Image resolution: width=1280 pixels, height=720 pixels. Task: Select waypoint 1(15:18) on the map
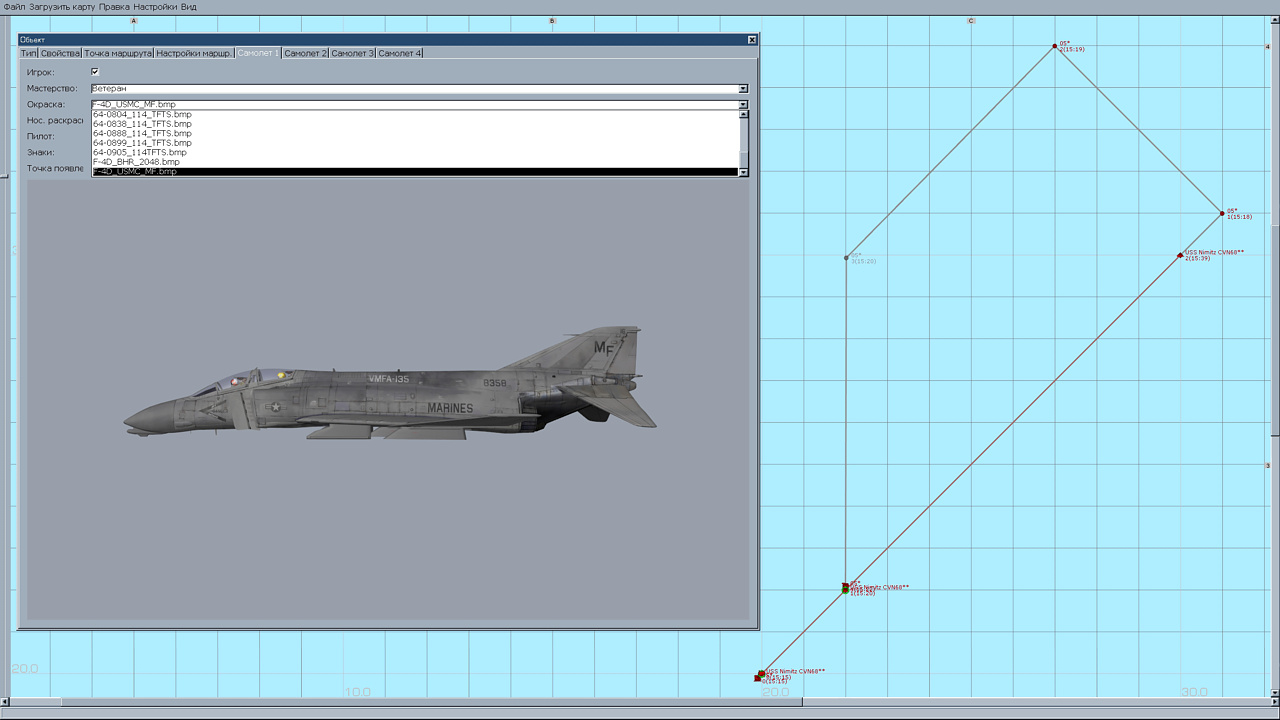[x=1222, y=213]
